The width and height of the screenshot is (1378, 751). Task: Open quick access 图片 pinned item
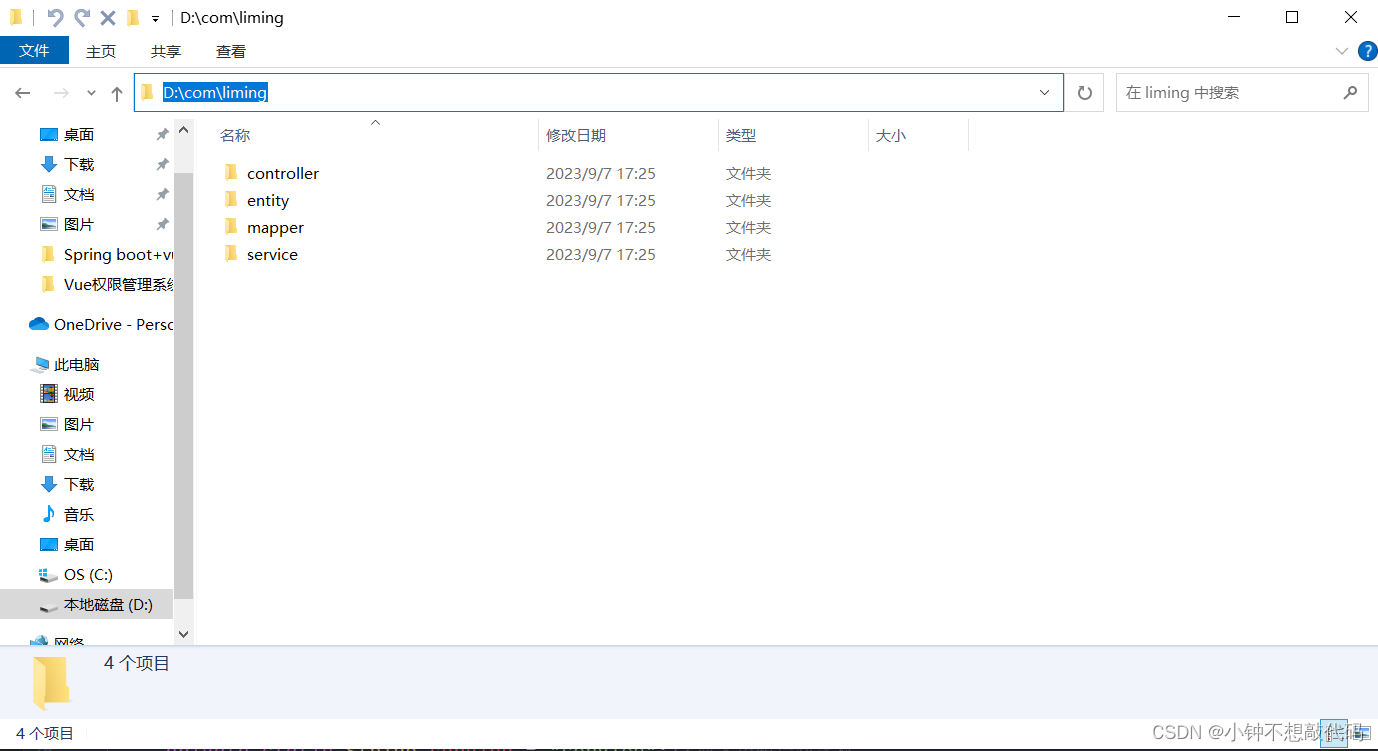79,224
